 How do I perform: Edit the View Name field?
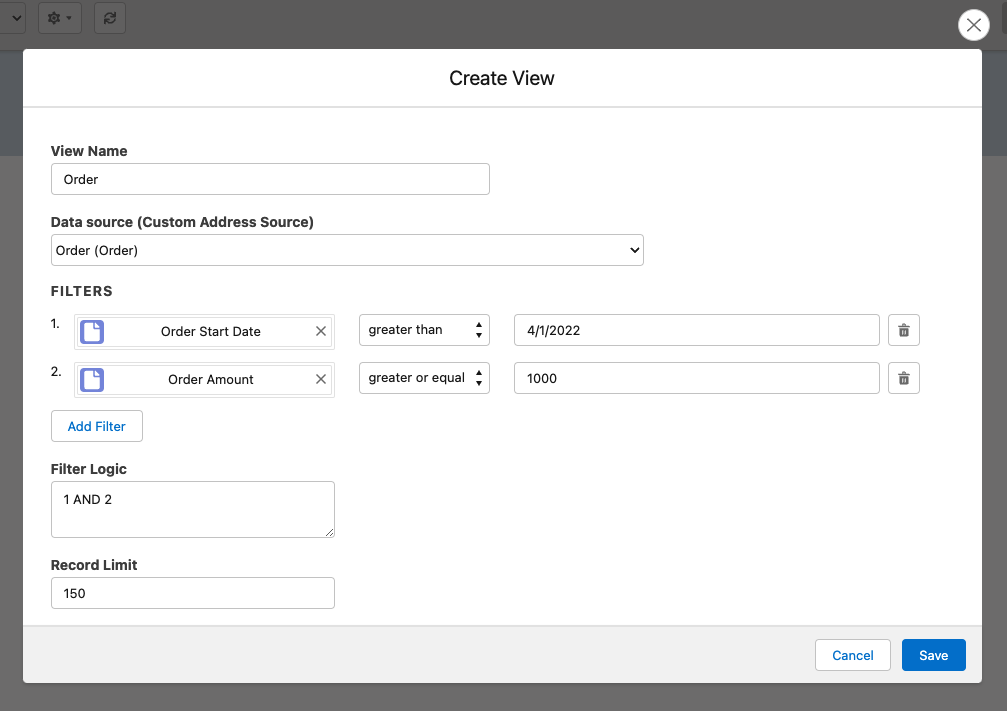coord(270,179)
